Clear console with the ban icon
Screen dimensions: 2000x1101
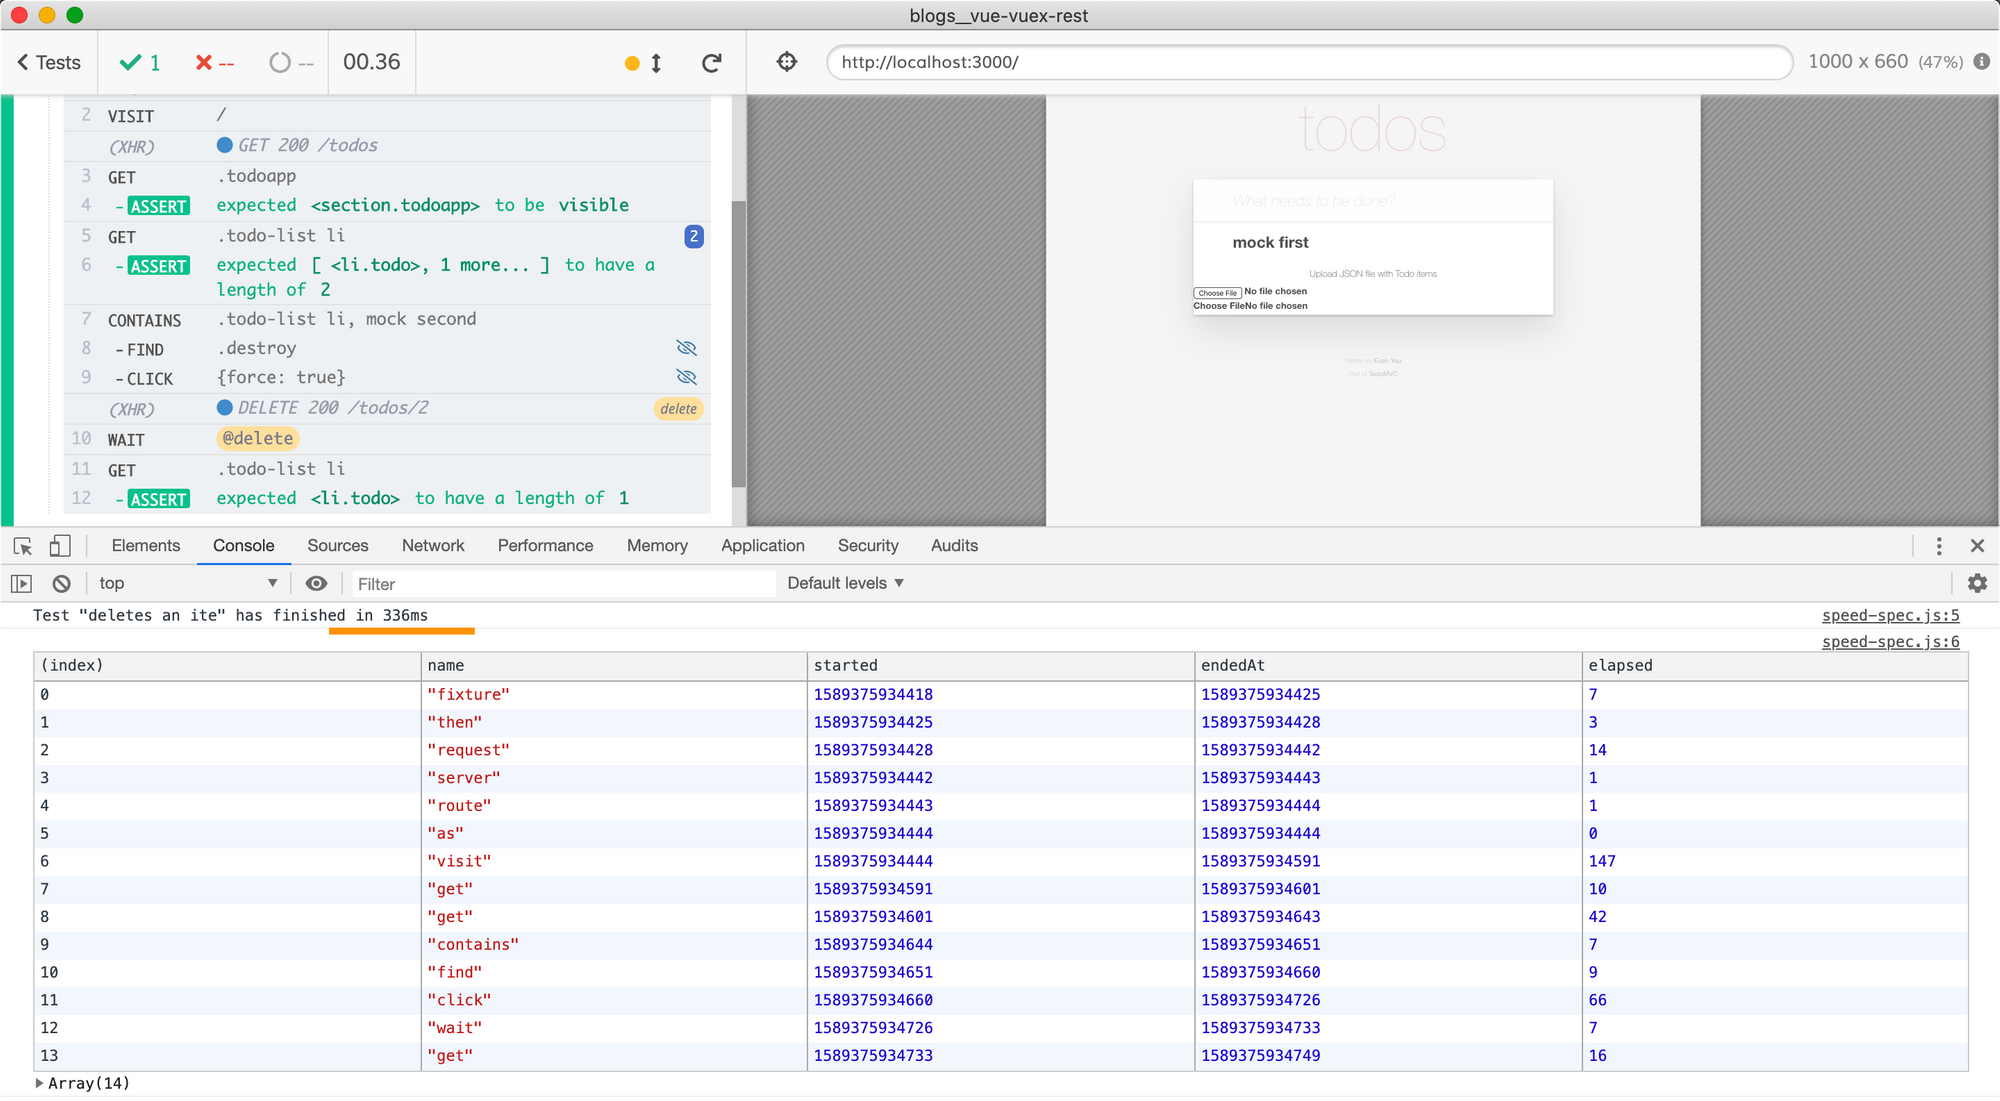pos(62,584)
